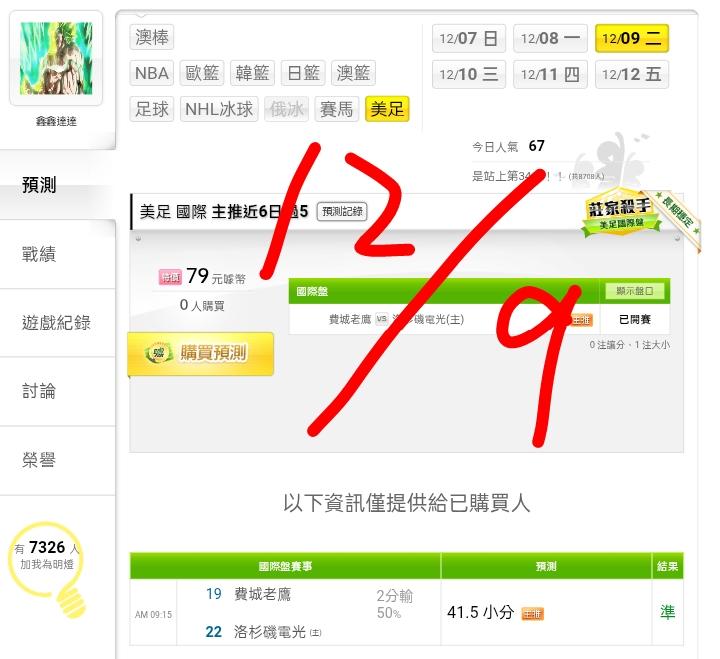Select the 足球 sport tab
This screenshot has height=659, width=720.
[x=152, y=109]
